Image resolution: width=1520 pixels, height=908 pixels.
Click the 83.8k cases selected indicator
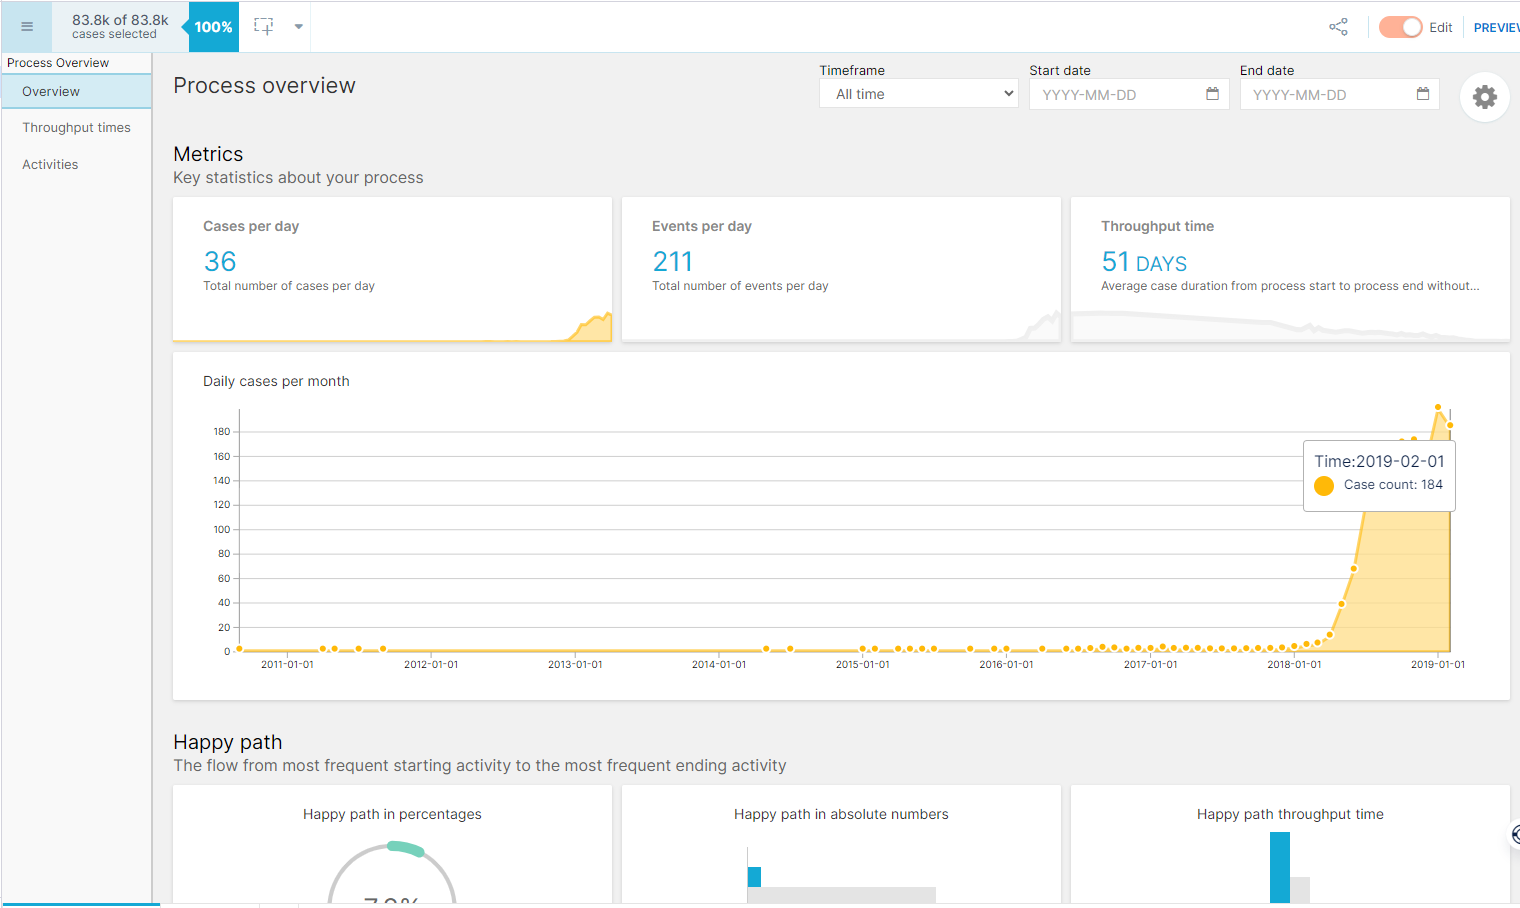coord(120,27)
